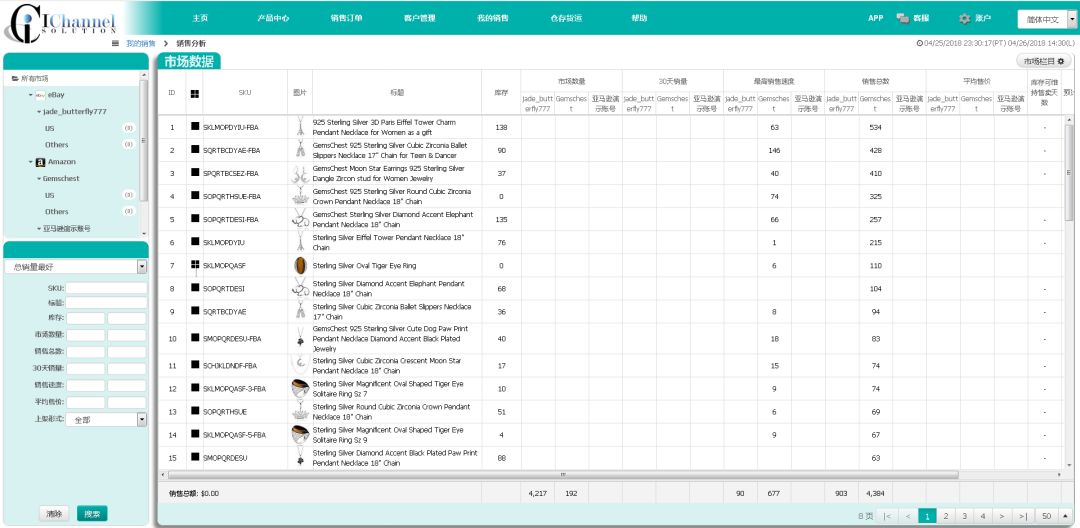Go to page 4

983,516
